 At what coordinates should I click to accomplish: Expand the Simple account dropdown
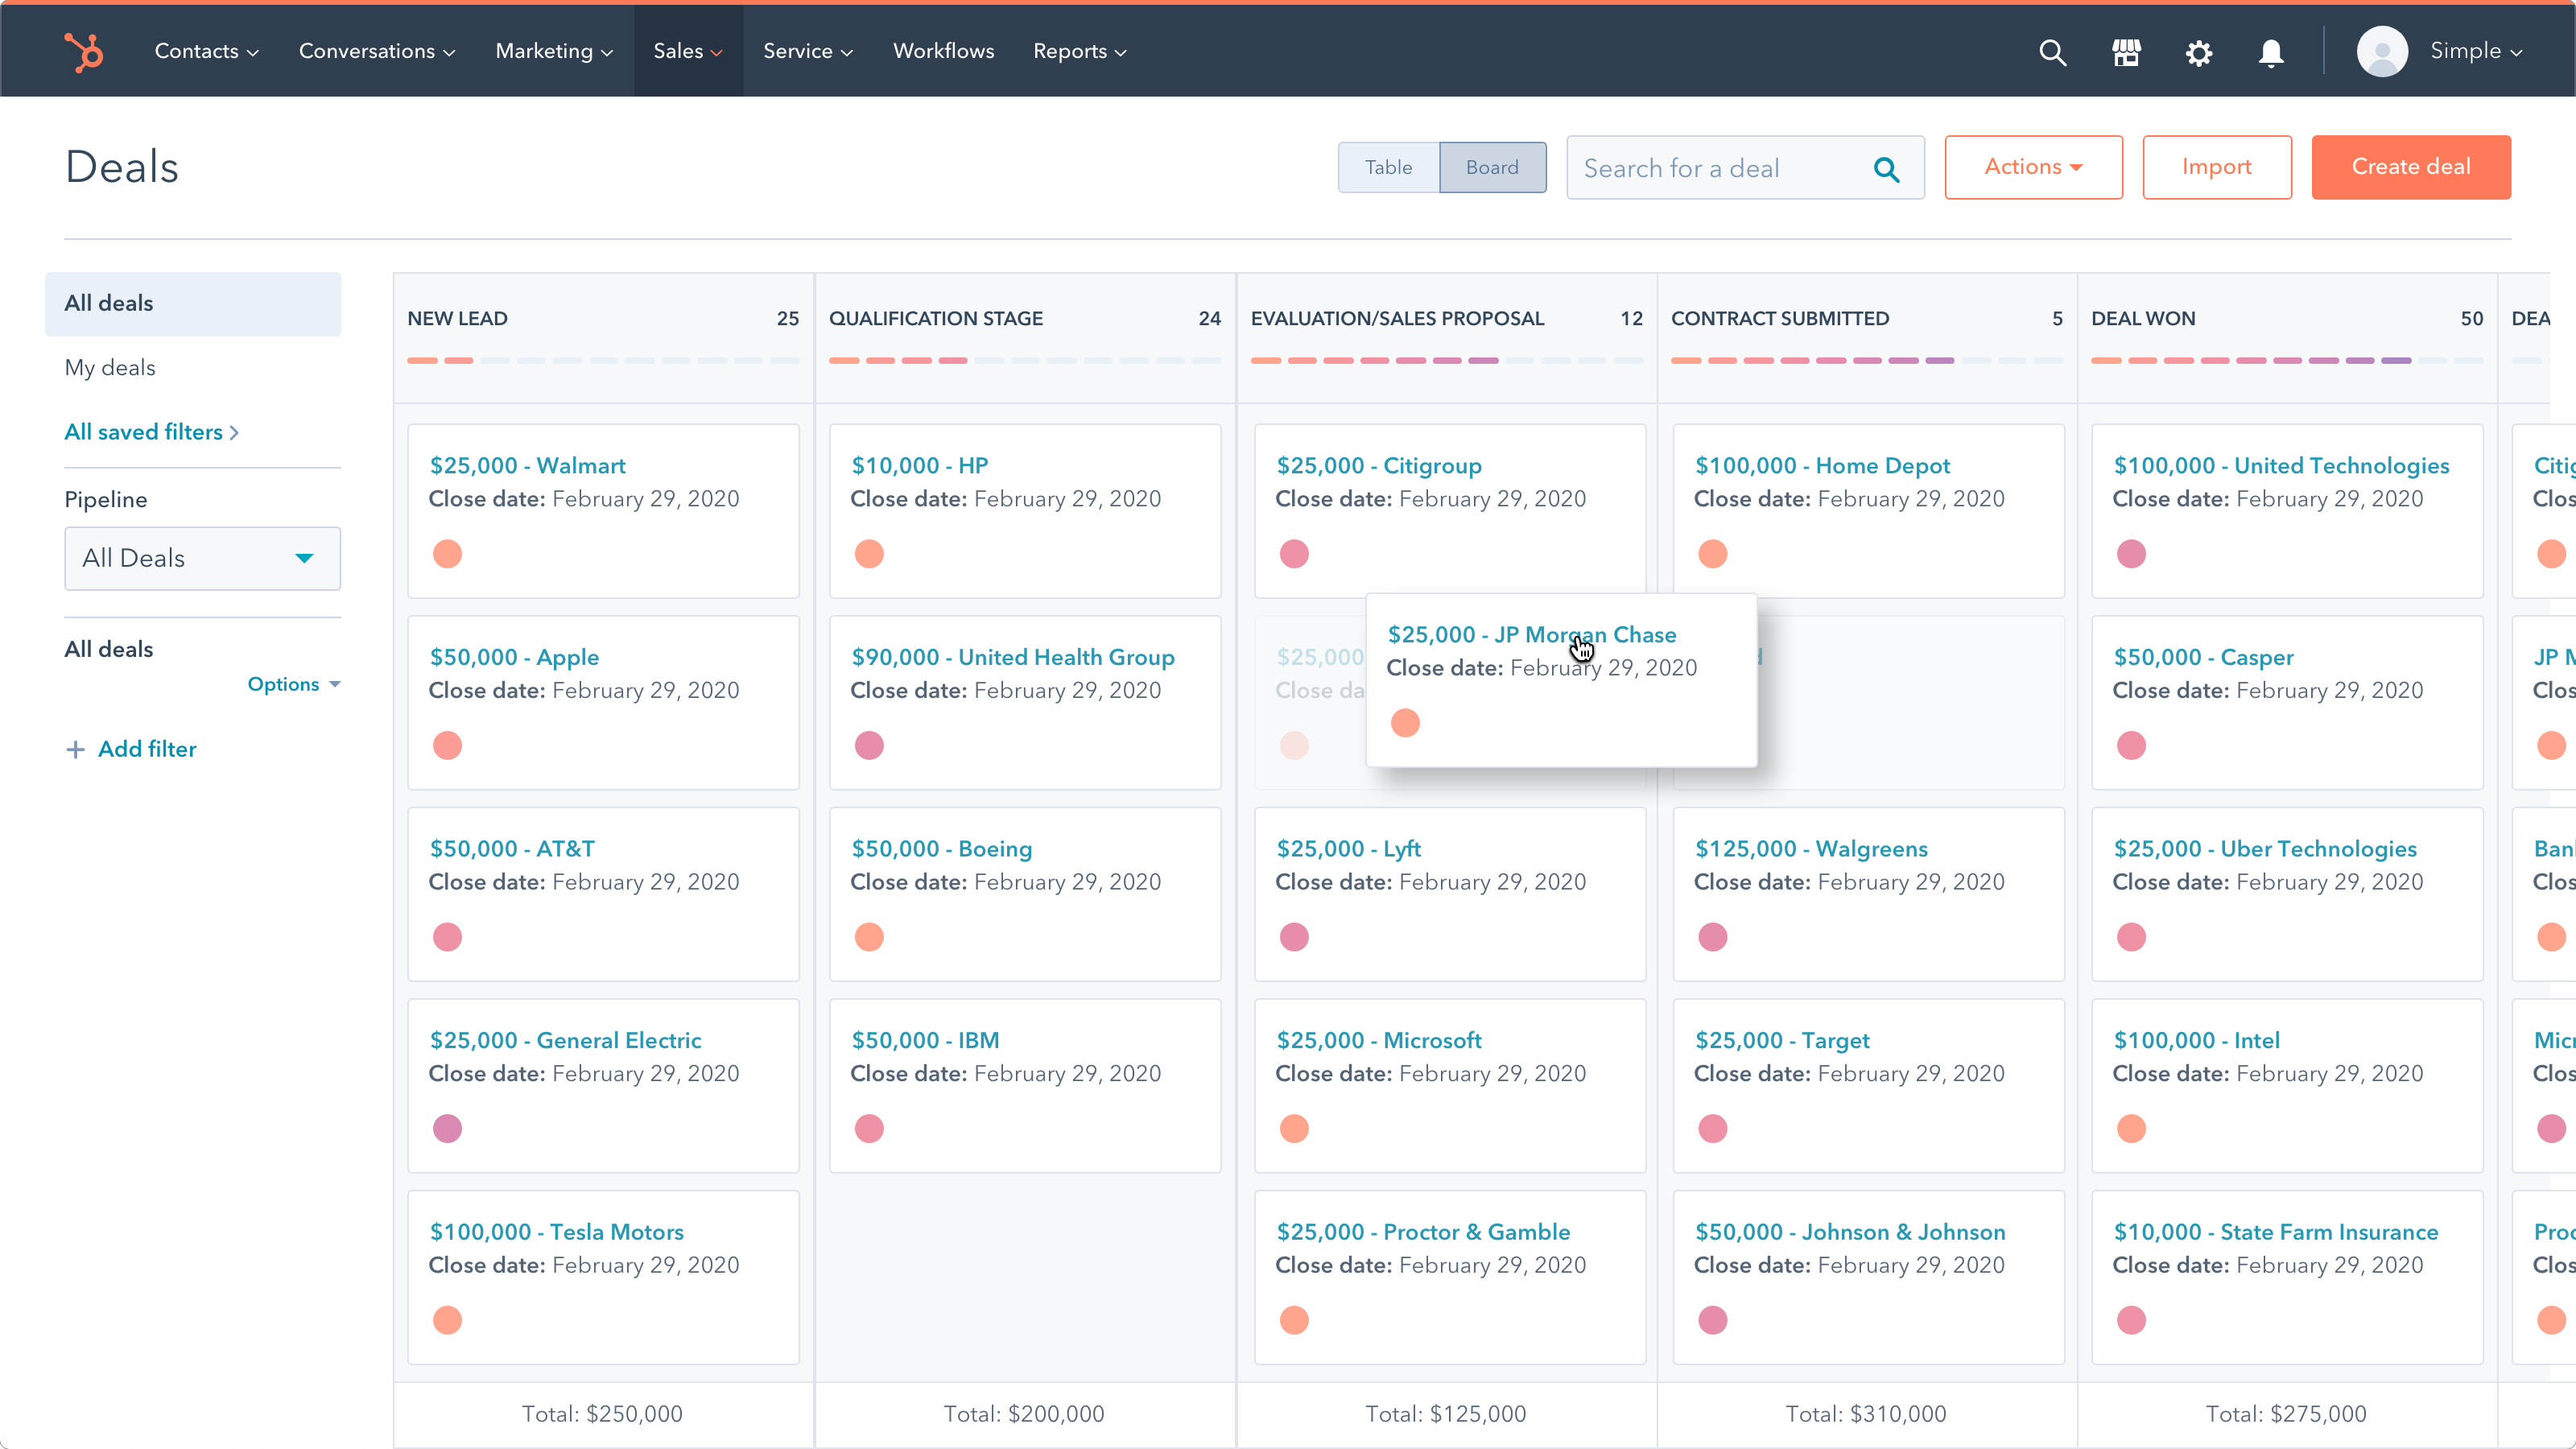[x=2476, y=51]
